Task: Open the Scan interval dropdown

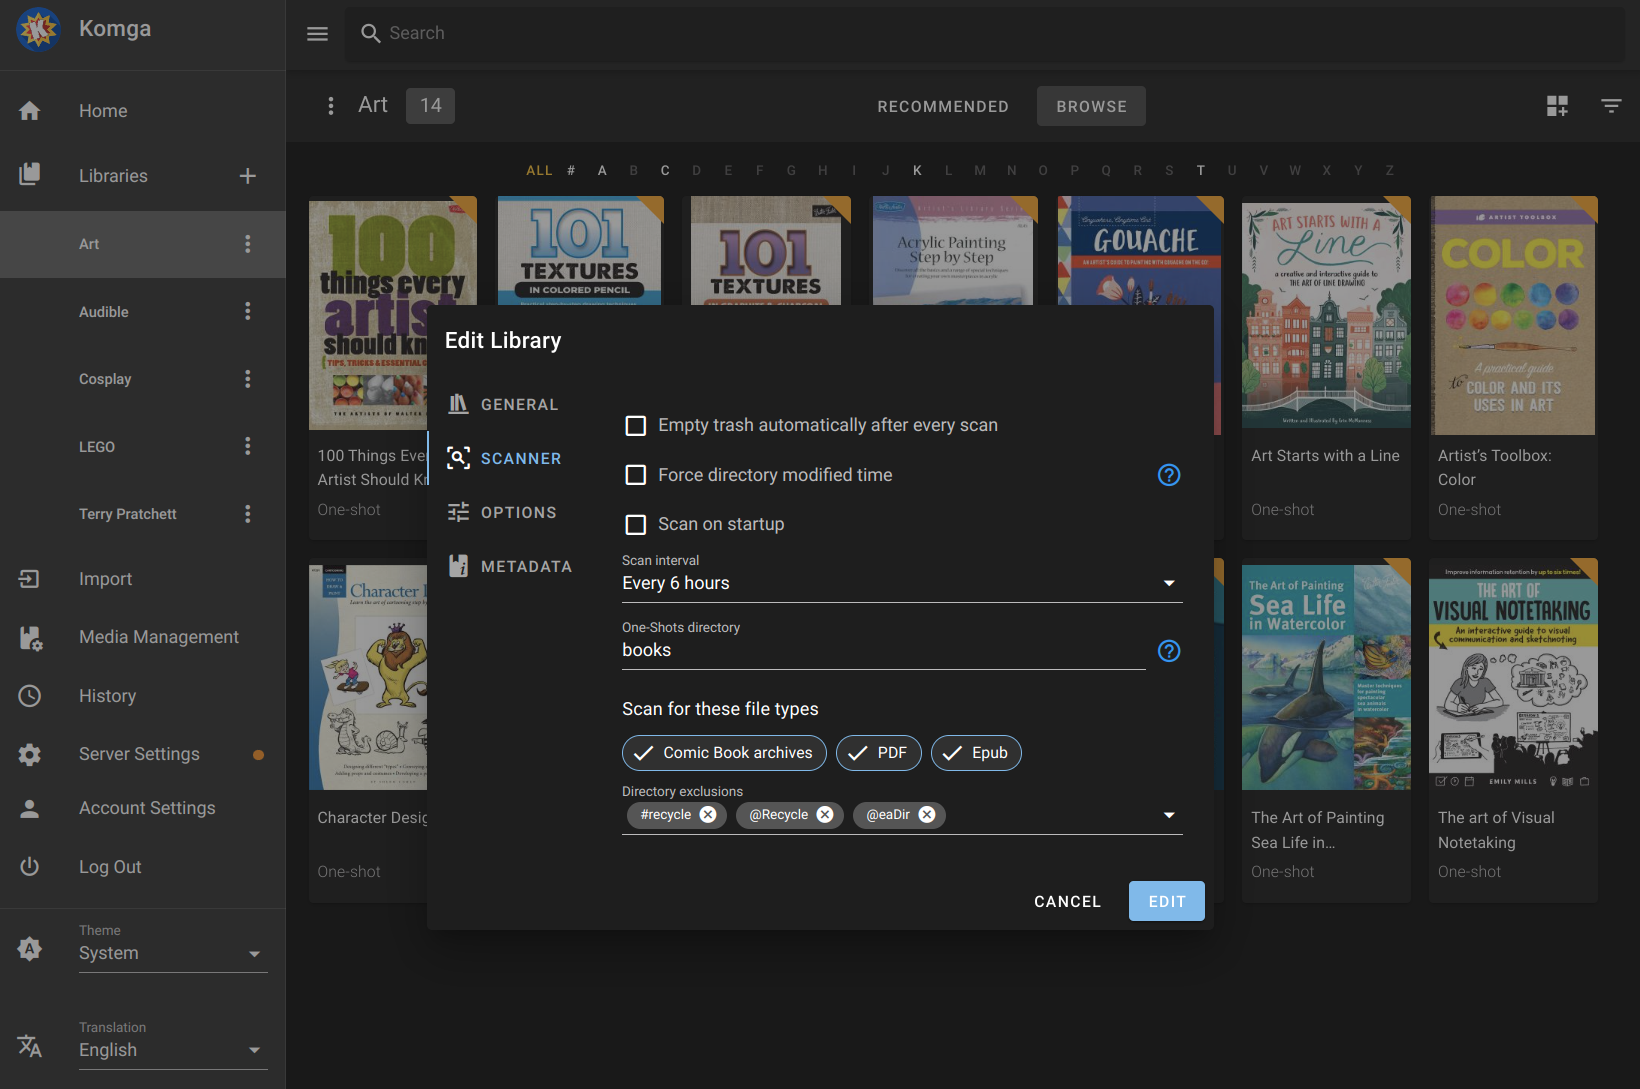Action: tap(900, 583)
